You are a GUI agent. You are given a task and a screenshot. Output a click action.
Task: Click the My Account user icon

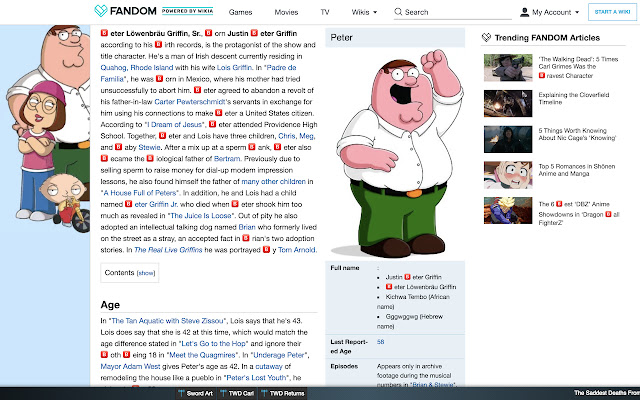[x=524, y=12]
